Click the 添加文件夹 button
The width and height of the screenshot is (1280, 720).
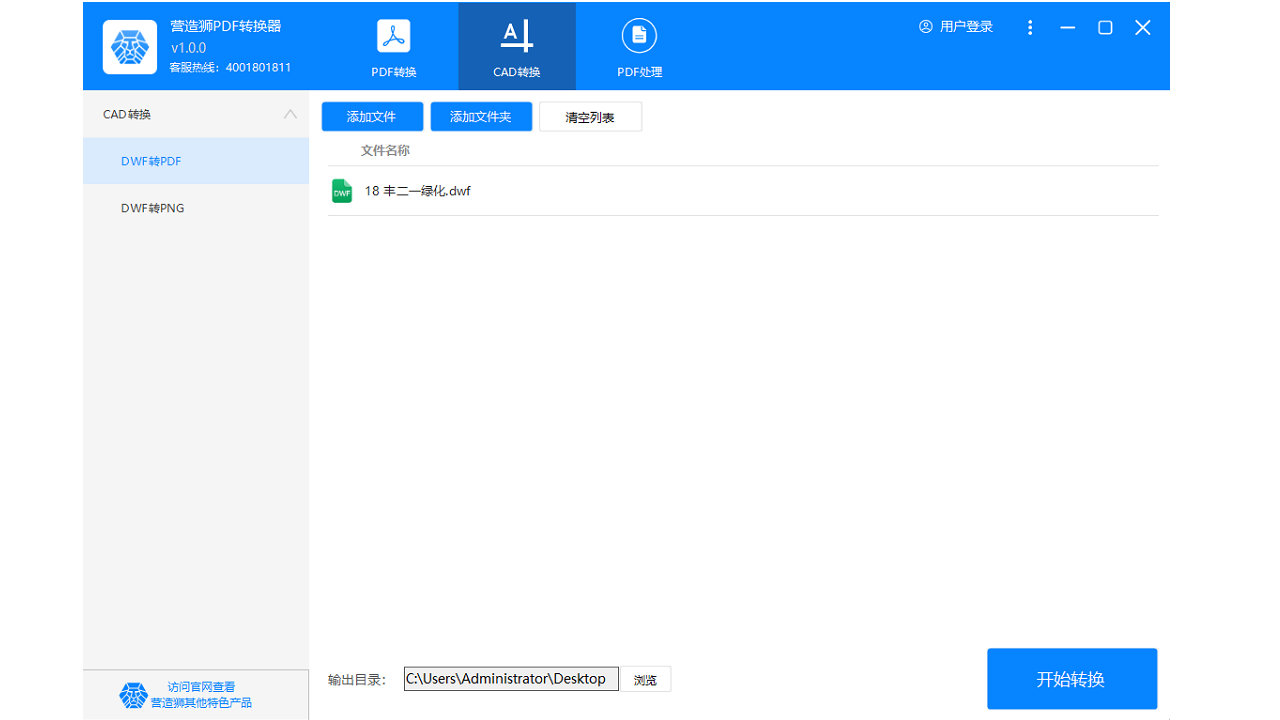481,116
